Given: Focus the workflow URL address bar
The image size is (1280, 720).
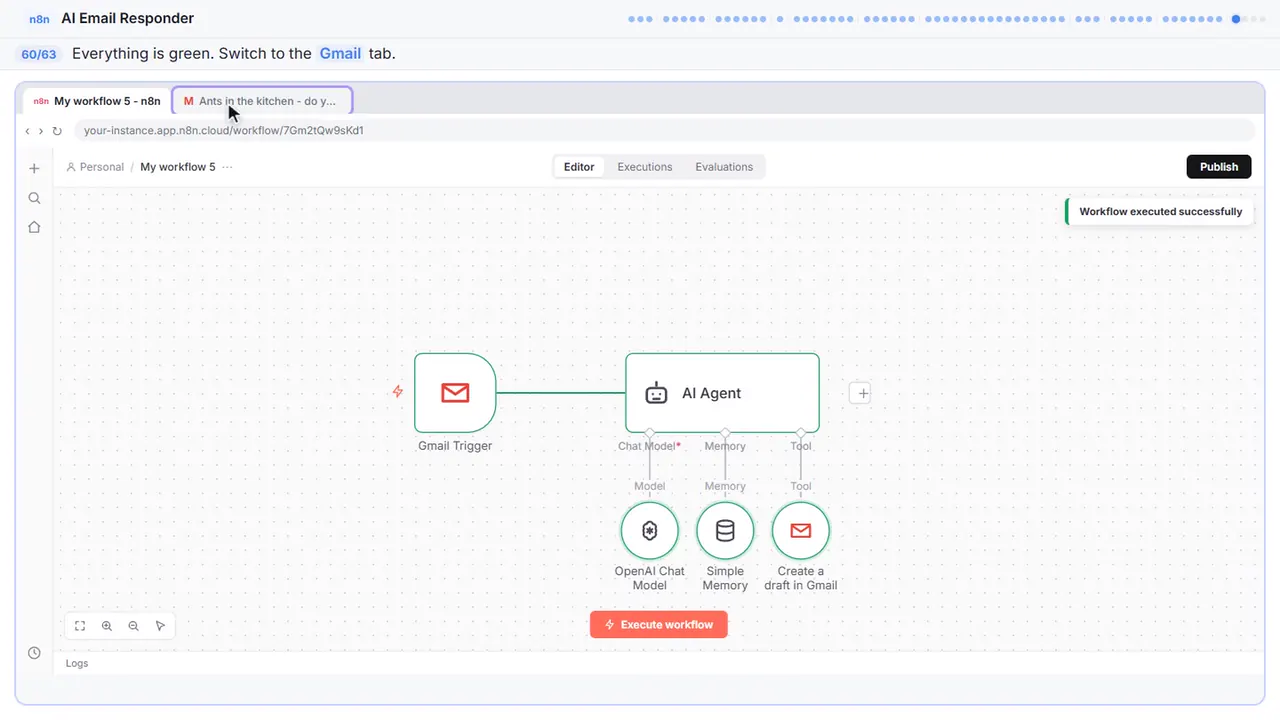Looking at the screenshot, I should coord(664,130).
